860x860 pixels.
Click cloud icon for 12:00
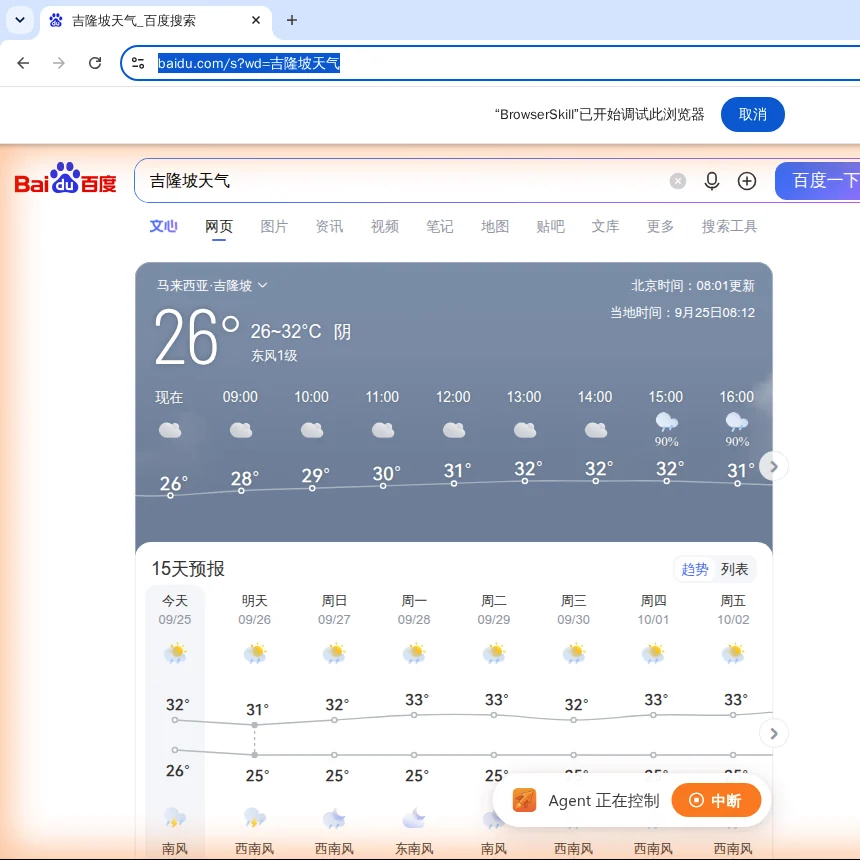[x=454, y=430]
